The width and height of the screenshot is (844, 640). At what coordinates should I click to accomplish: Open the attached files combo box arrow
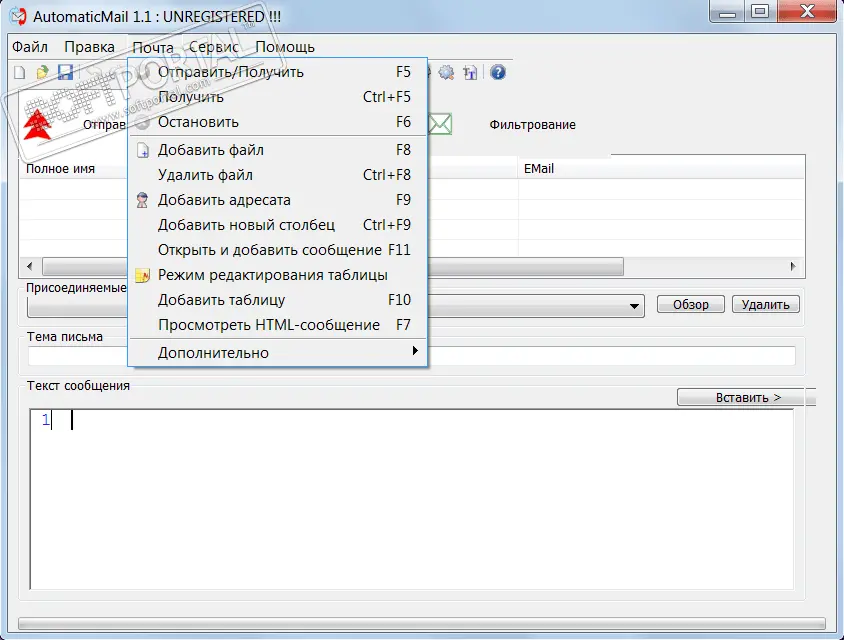pos(636,306)
